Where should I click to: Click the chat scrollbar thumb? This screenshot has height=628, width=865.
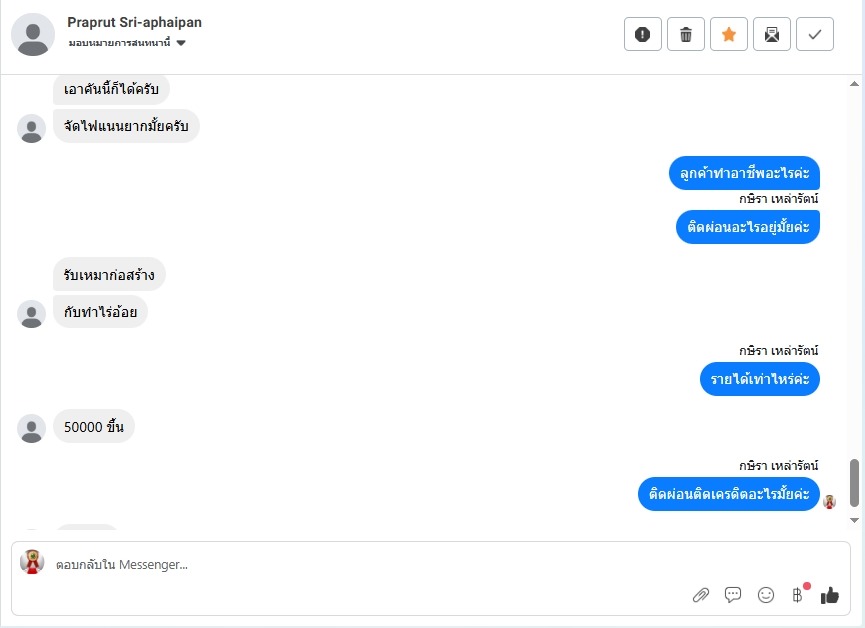point(854,483)
